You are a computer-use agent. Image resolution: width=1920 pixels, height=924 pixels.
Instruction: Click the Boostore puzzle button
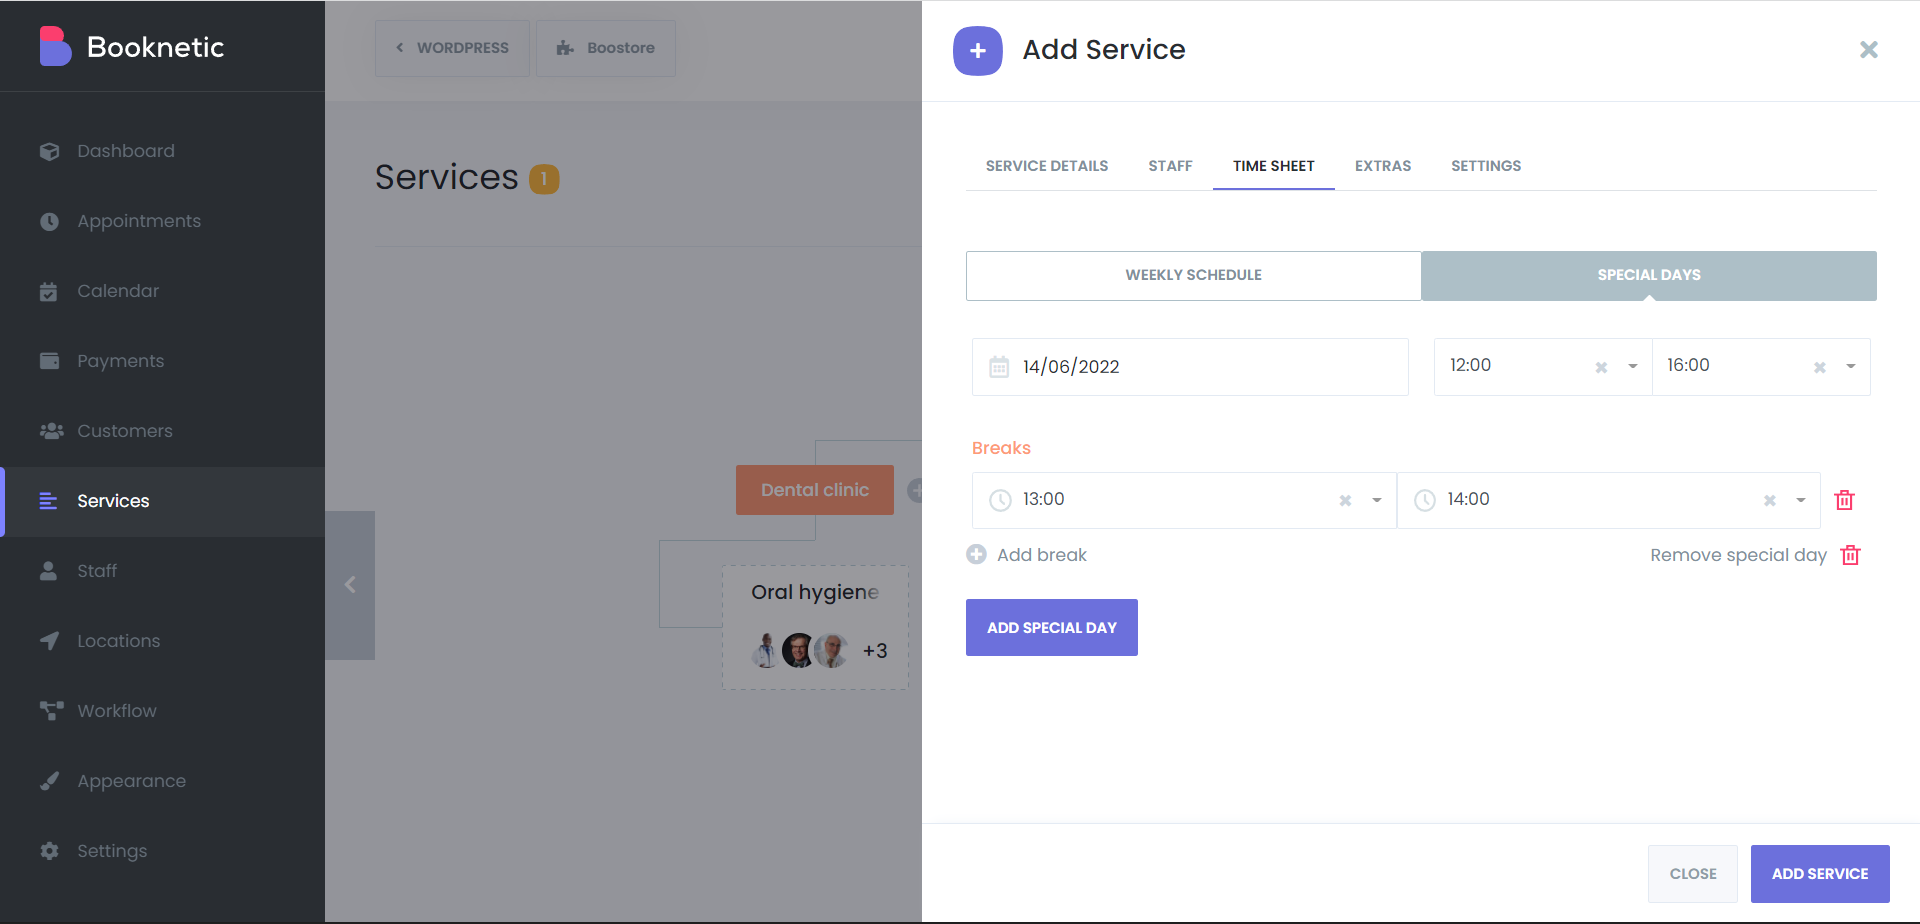606,48
